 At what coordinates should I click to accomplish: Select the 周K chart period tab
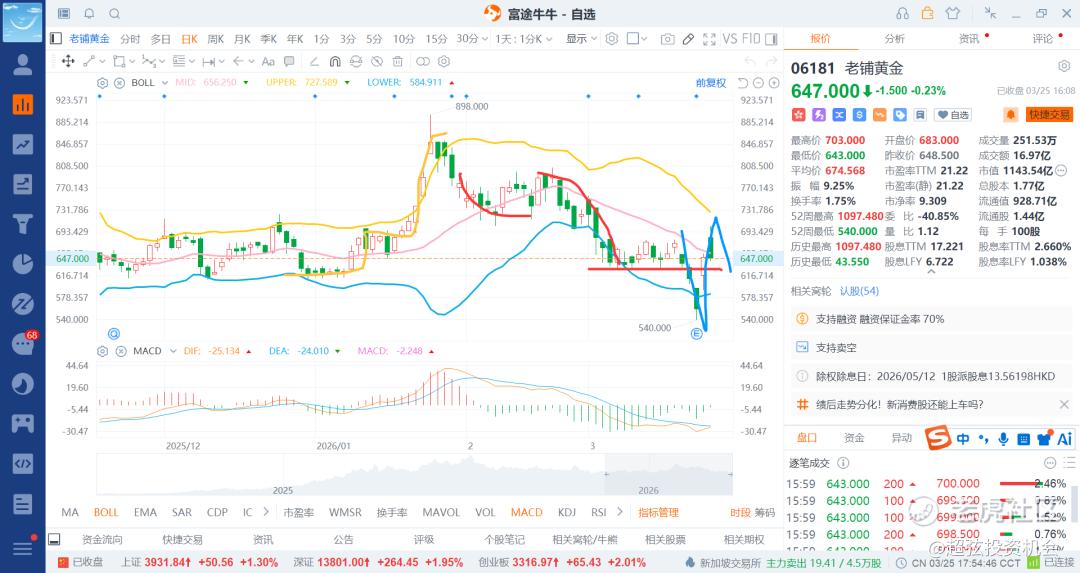(215, 39)
